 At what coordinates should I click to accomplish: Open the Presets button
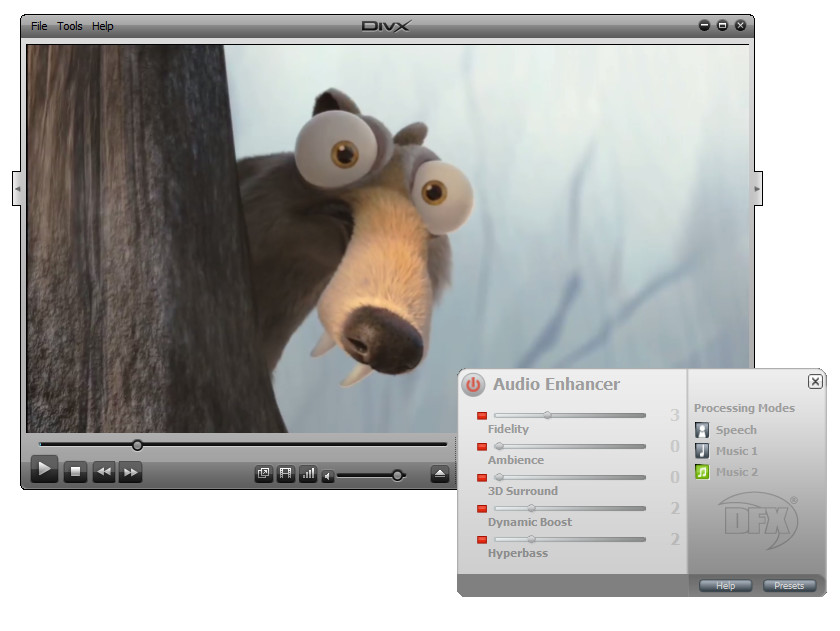tap(789, 585)
